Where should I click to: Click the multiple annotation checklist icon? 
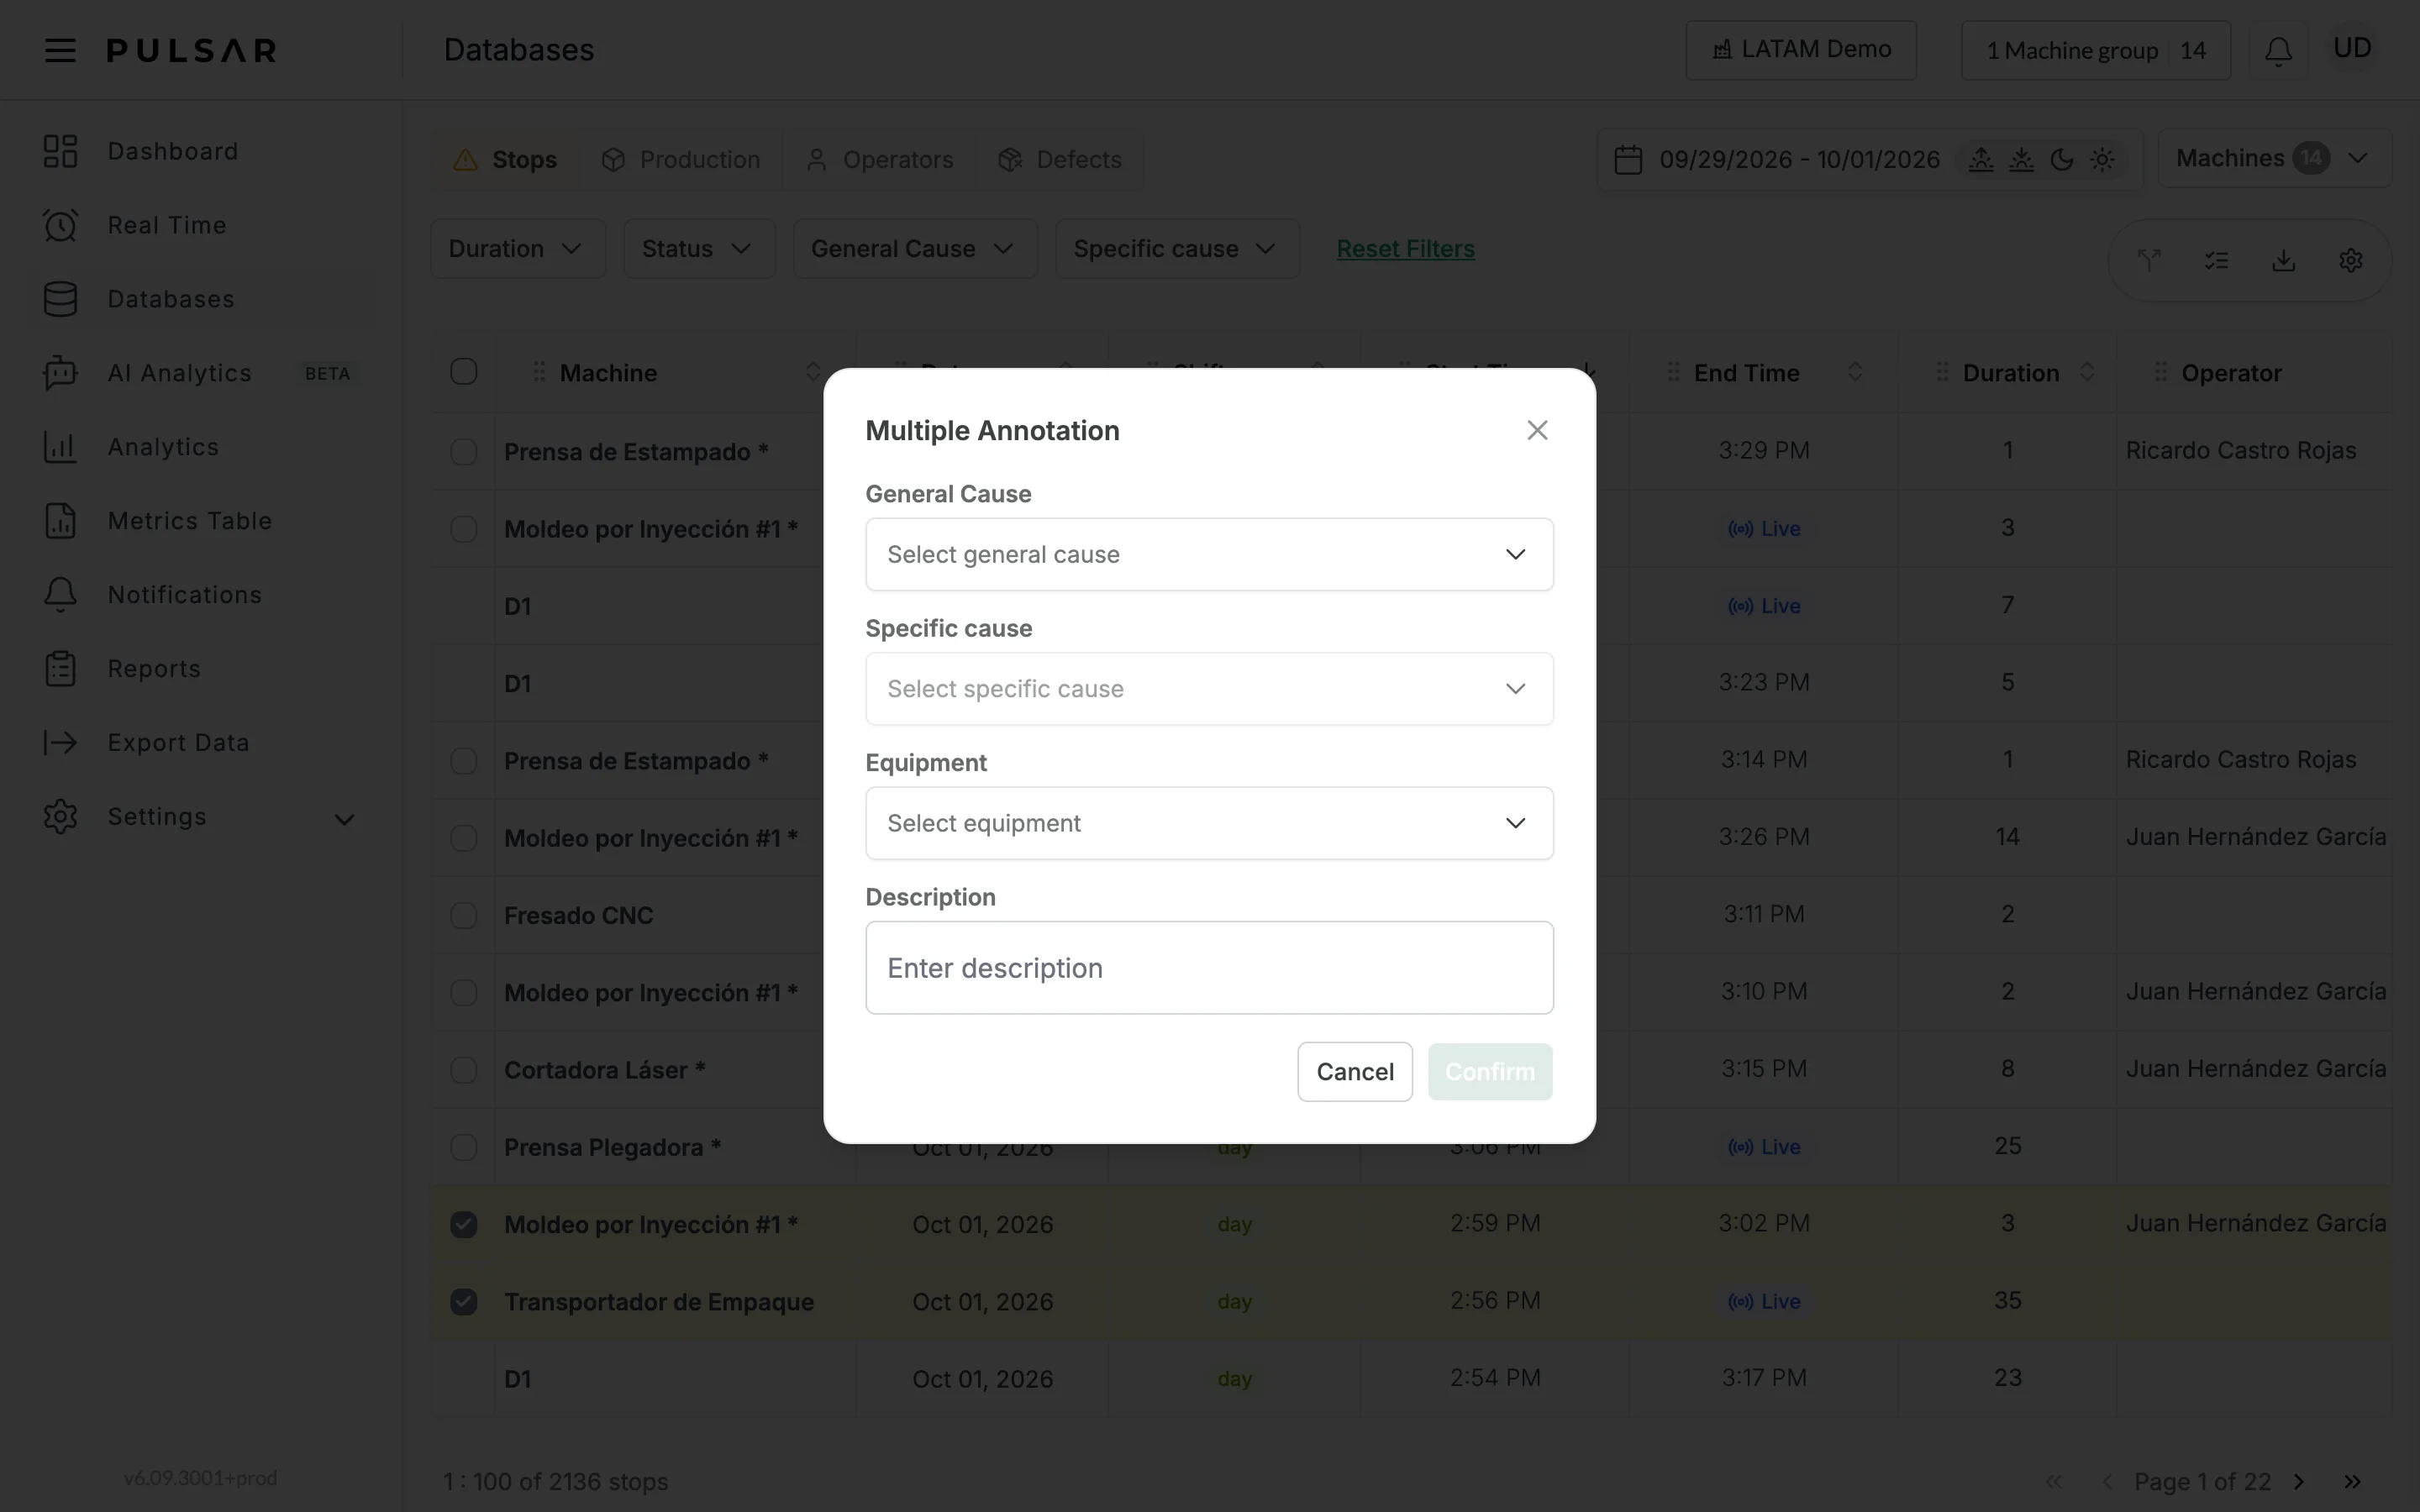(x=2216, y=260)
